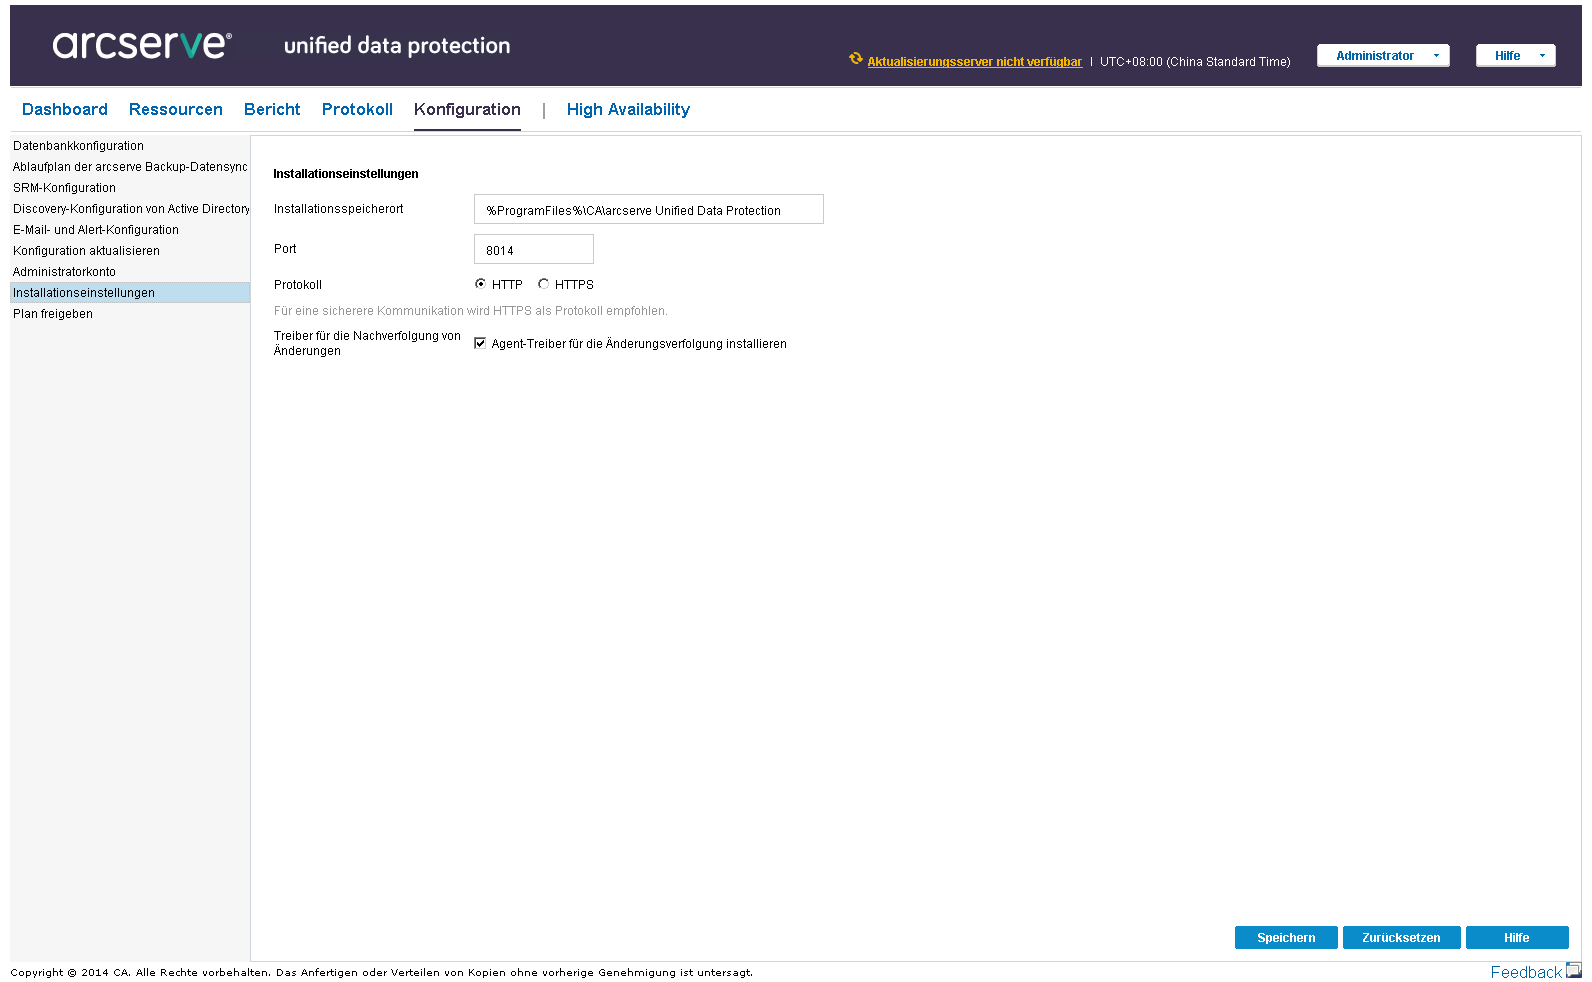Open E-Mail- und Alert-Konfiguration settings

point(96,230)
